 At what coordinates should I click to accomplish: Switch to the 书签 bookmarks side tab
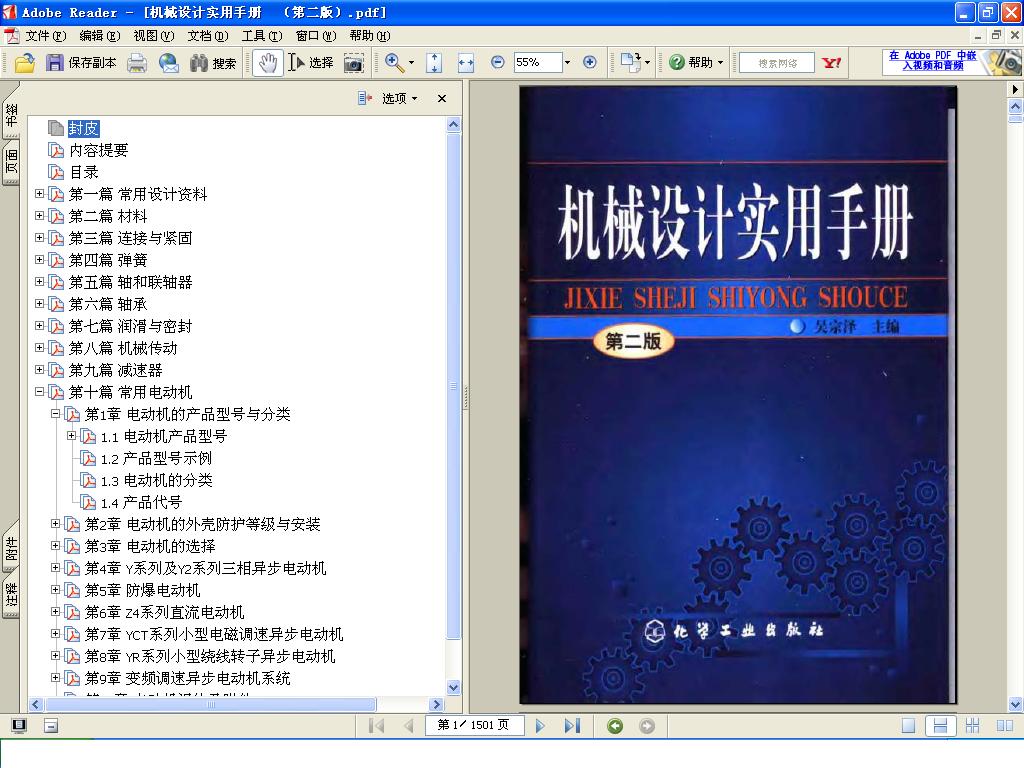11,115
